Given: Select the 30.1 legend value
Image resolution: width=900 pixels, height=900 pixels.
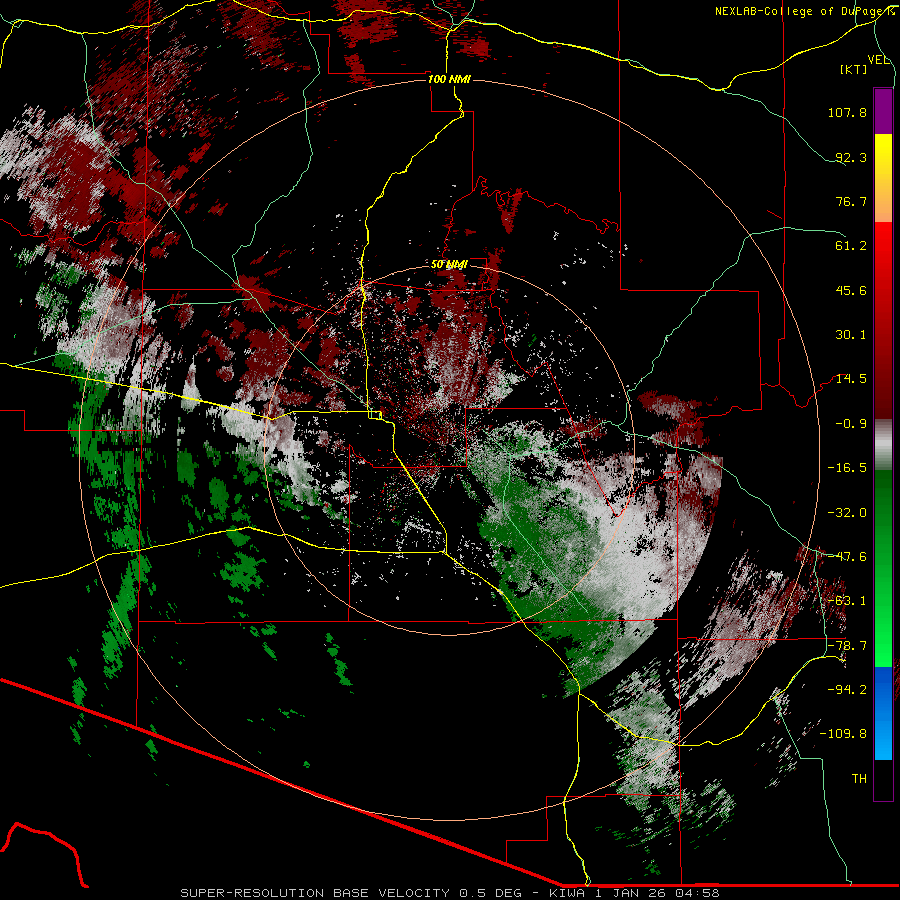Looking at the screenshot, I should pyautogui.click(x=851, y=335).
